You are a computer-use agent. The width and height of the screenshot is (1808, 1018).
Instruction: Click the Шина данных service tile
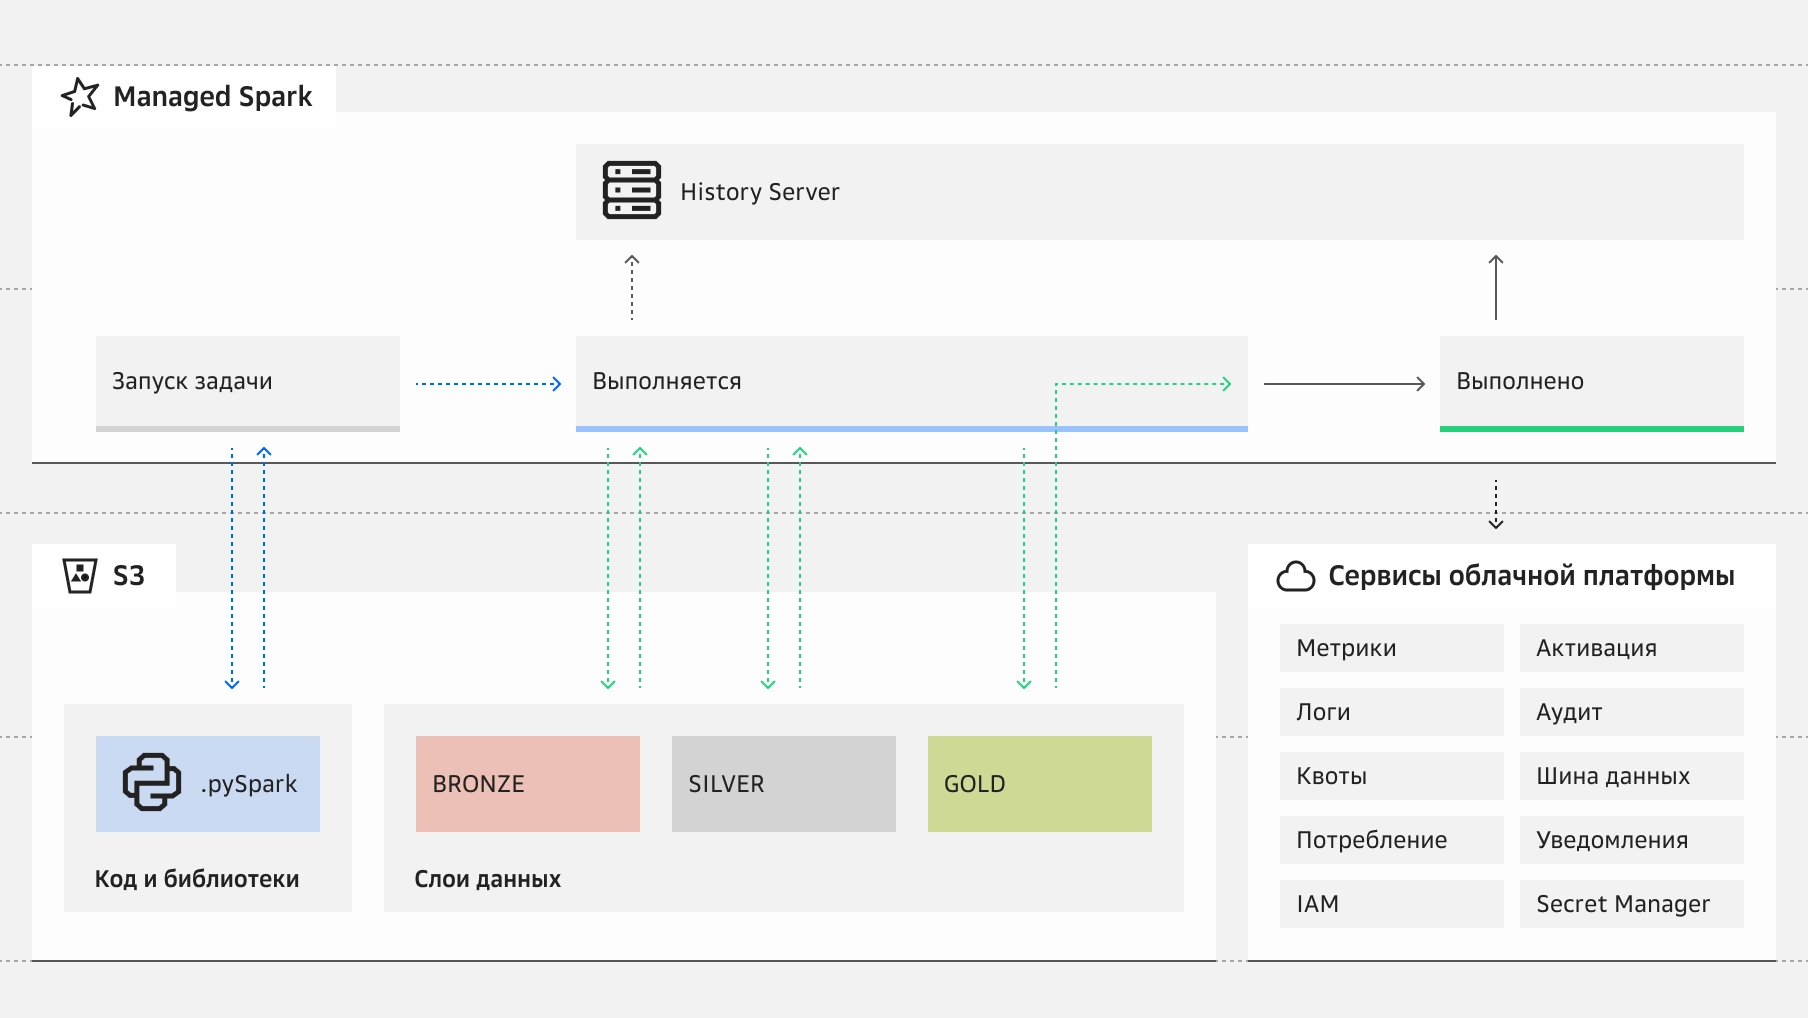point(1631,776)
